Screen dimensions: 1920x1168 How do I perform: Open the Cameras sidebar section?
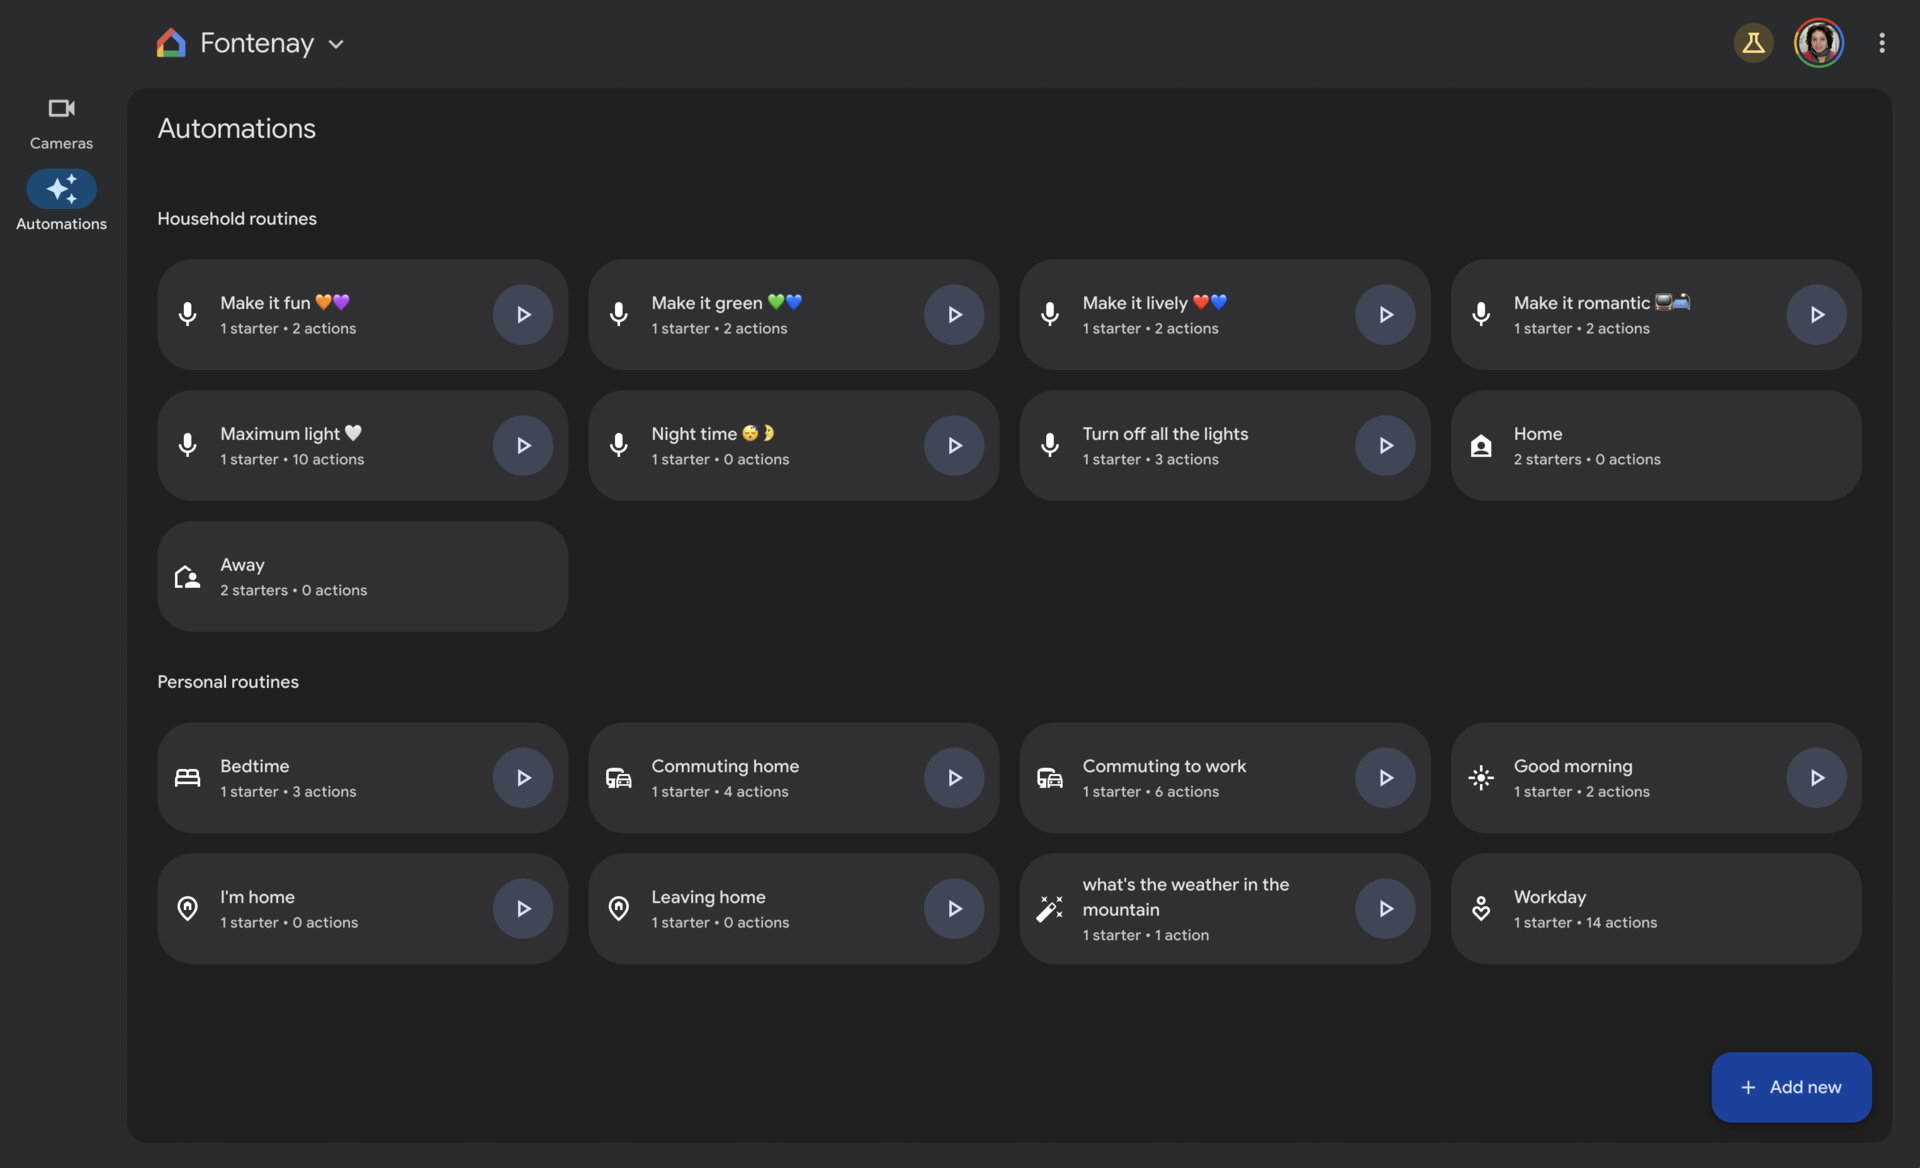click(x=61, y=122)
